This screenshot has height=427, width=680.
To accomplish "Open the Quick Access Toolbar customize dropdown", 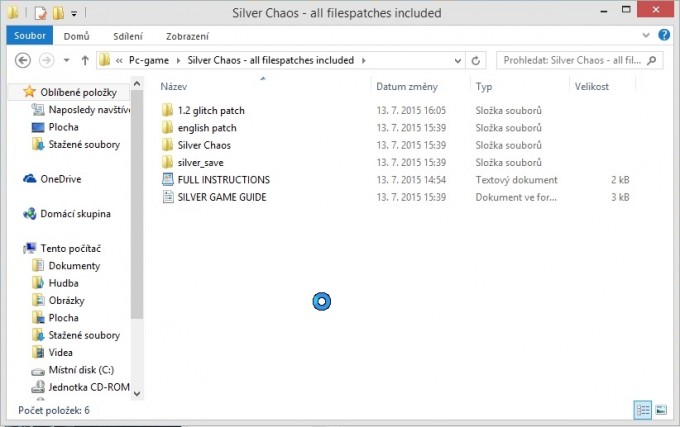I will [x=74, y=14].
